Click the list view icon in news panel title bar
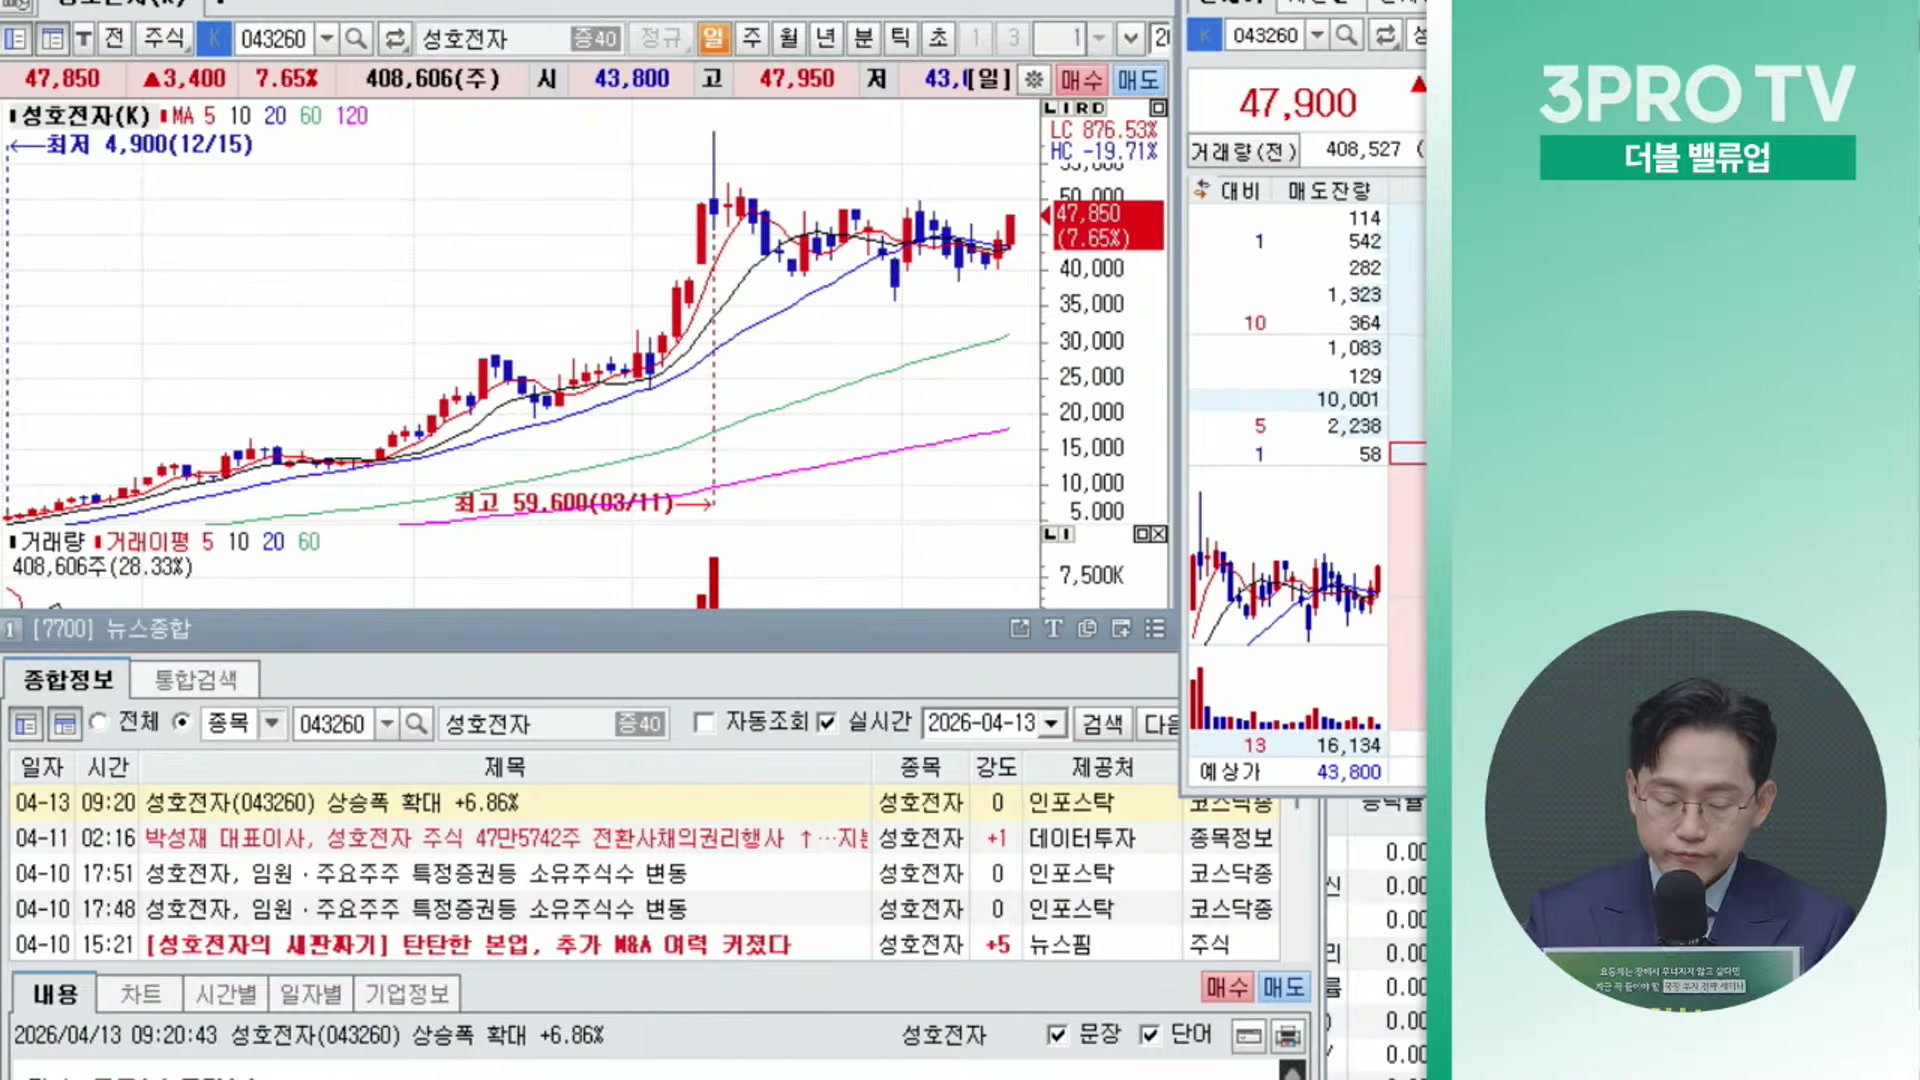The height and width of the screenshot is (1080, 1920). pos(1155,628)
